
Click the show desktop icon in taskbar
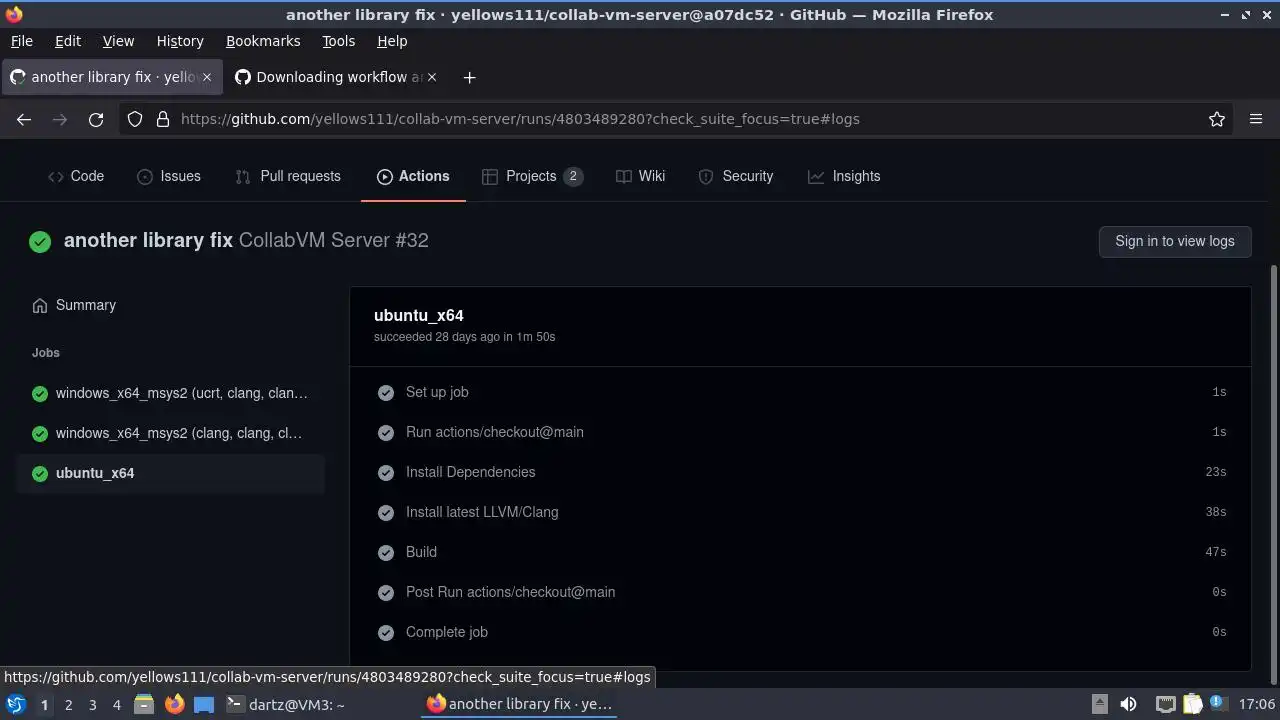[204, 704]
